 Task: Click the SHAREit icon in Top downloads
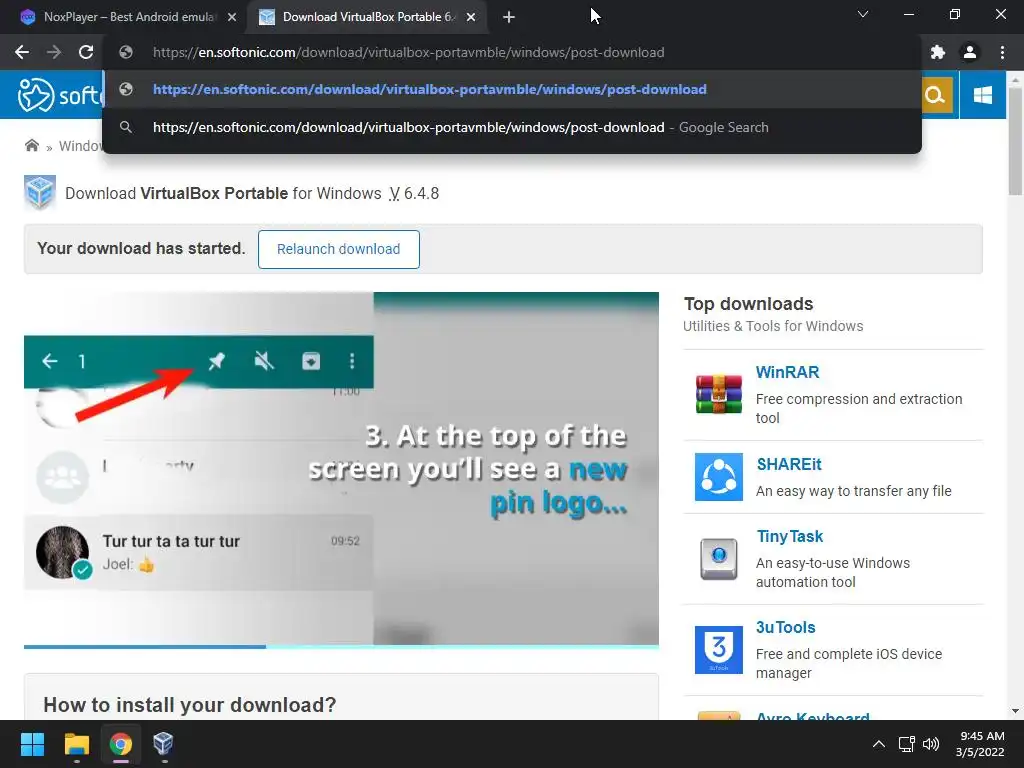(718, 477)
